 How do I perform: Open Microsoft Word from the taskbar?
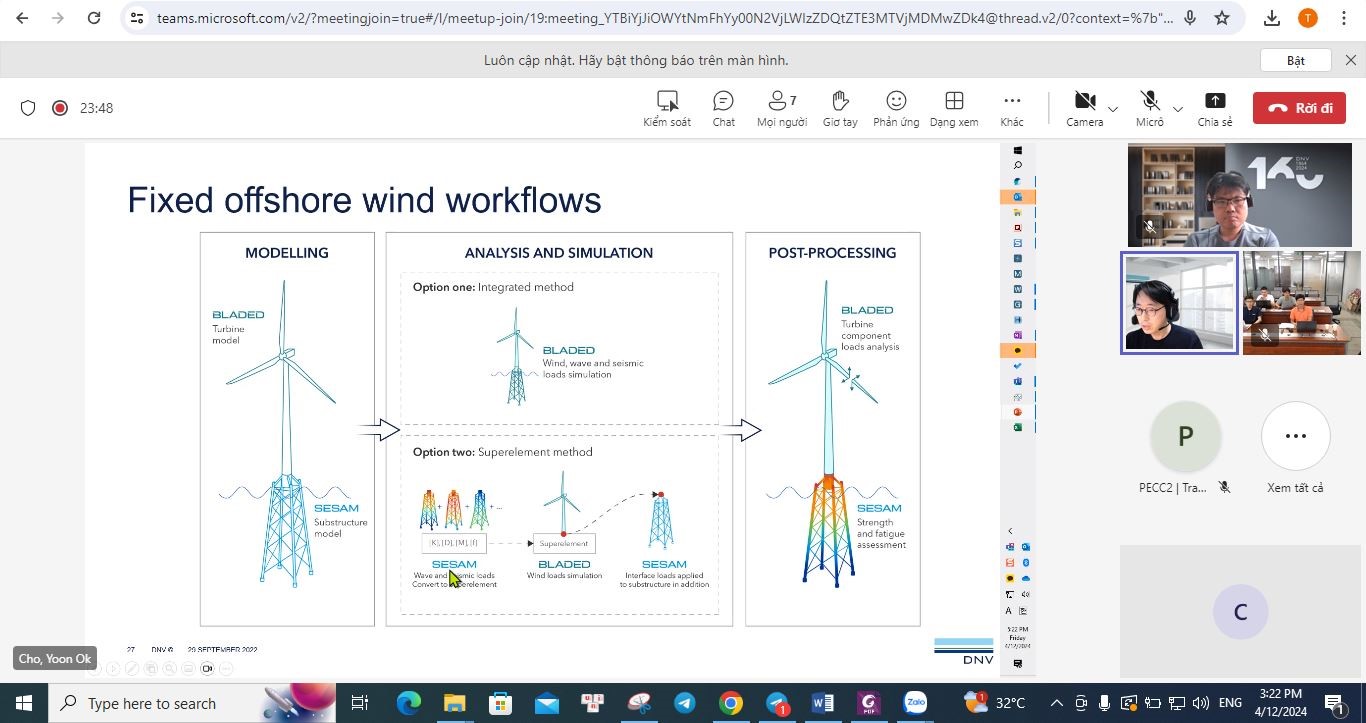[823, 703]
